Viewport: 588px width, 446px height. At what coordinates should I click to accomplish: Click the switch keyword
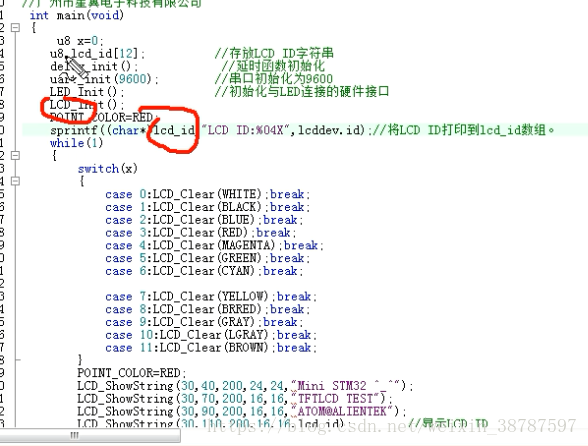(98, 169)
